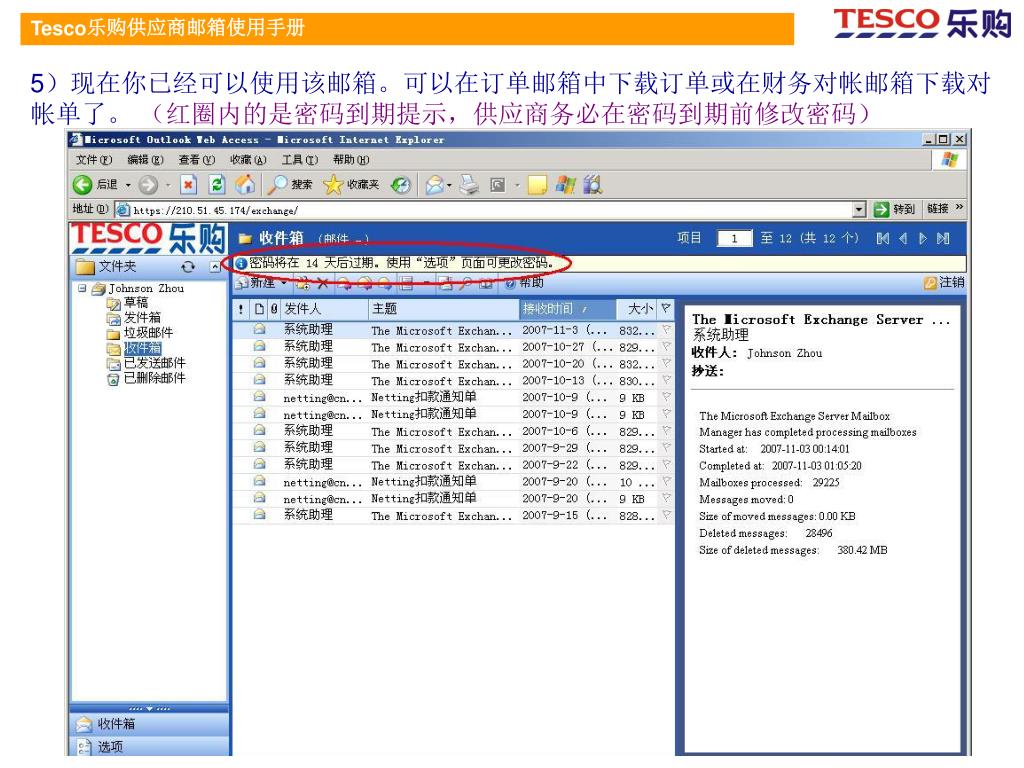The image size is (1024, 768).
Task: Open the 编辑(E) menu
Action: click(145, 159)
